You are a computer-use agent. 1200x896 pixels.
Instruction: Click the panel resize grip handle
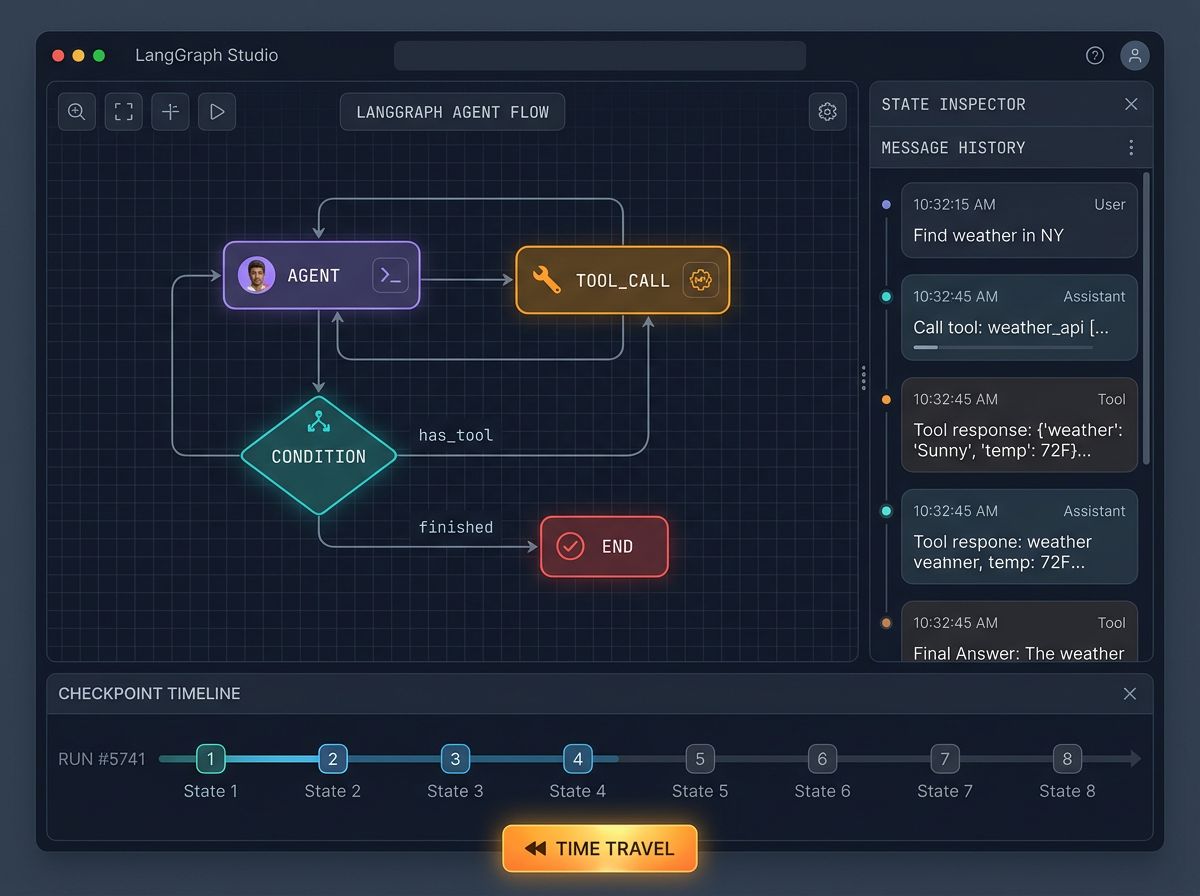(864, 378)
